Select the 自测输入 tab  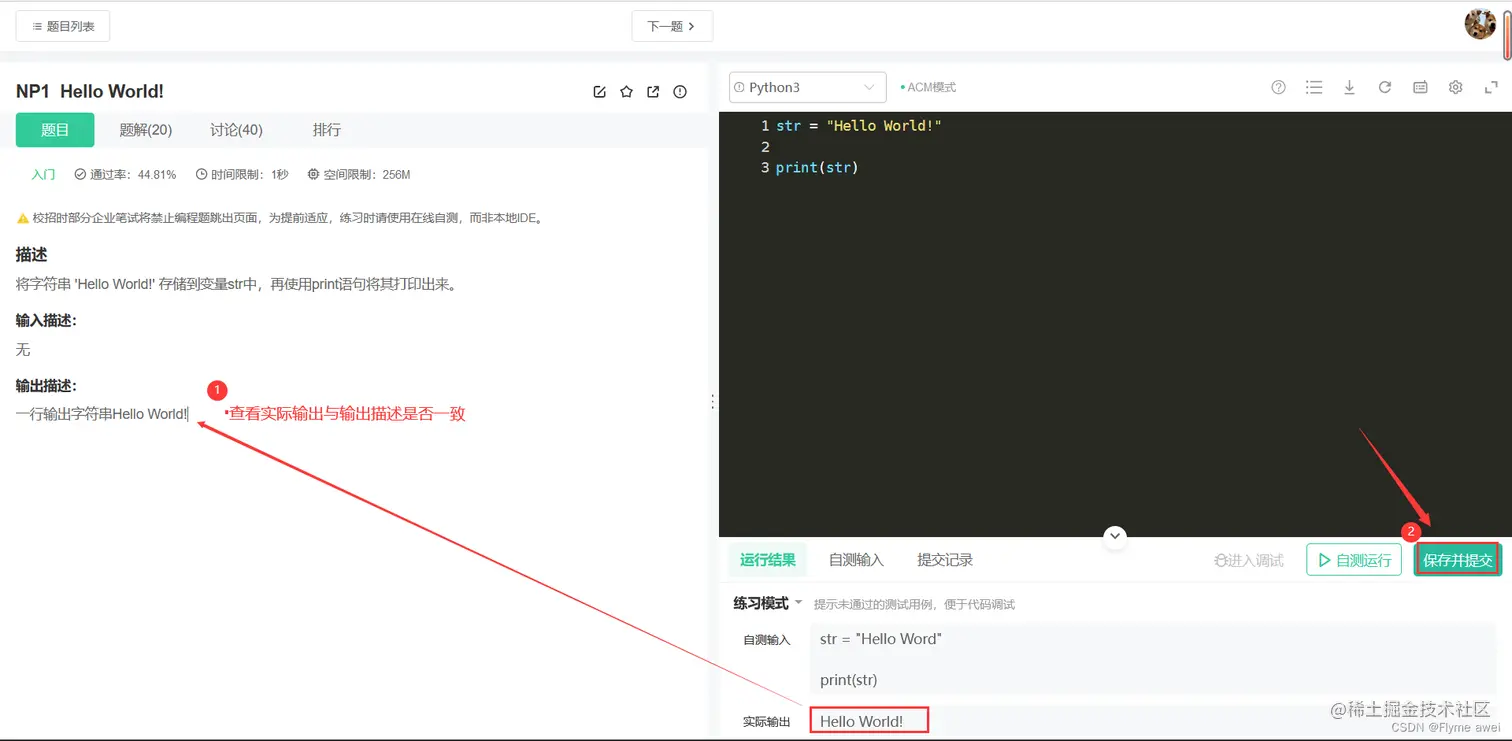click(x=856, y=560)
